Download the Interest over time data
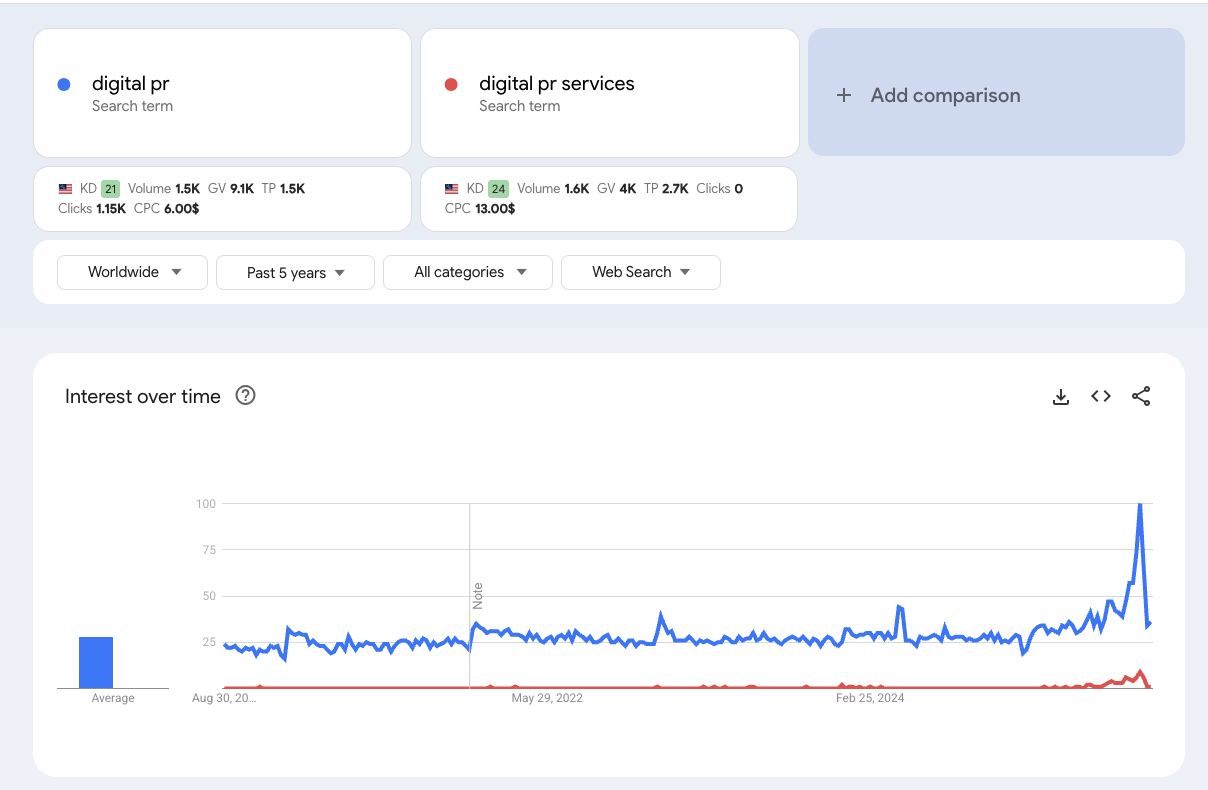The height and width of the screenshot is (790, 1208). 1060,396
